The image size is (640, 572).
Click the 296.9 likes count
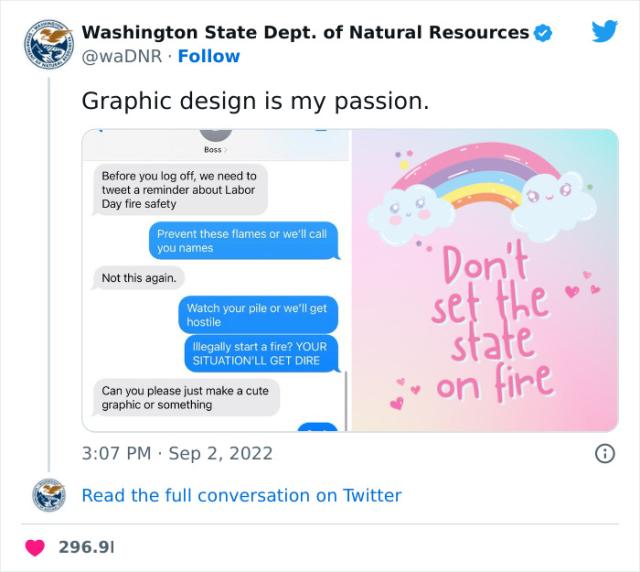87,547
